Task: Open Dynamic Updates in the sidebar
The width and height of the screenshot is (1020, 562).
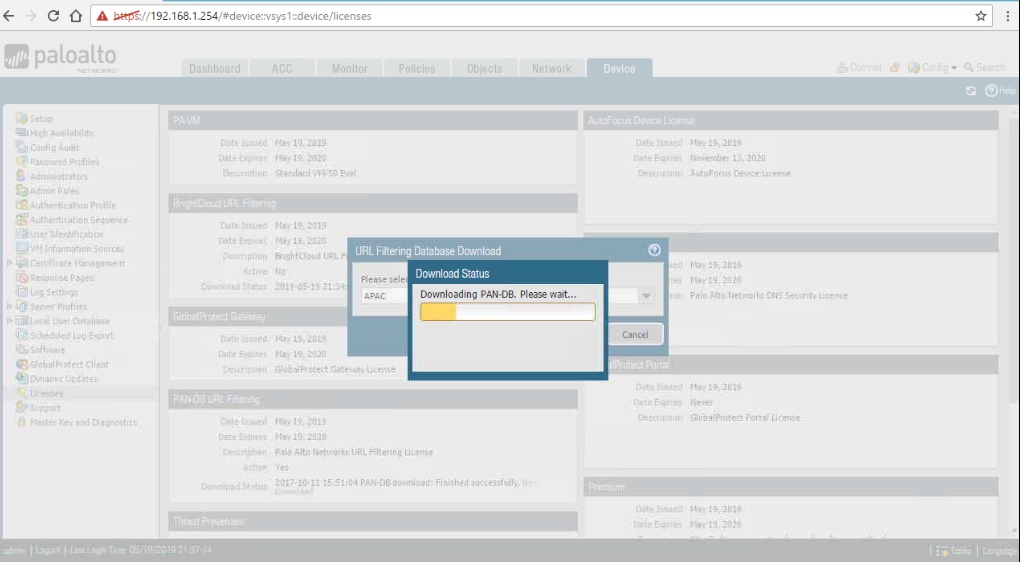Action: coord(63,379)
